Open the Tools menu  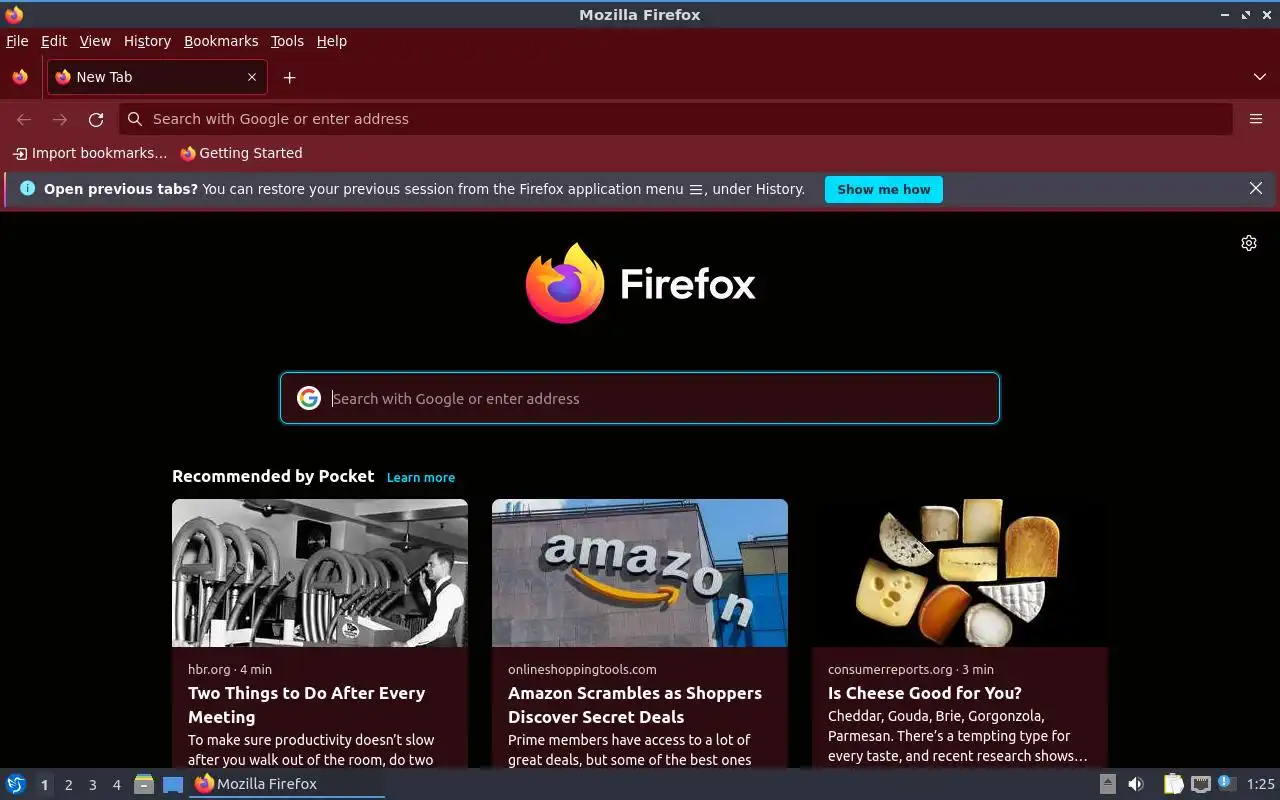(287, 41)
